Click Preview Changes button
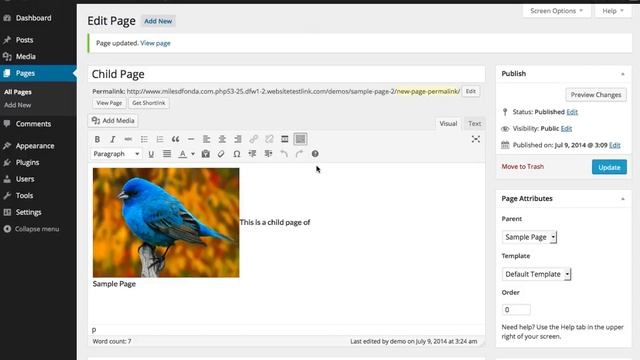This screenshot has width=640, height=360. tap(596, 95)
